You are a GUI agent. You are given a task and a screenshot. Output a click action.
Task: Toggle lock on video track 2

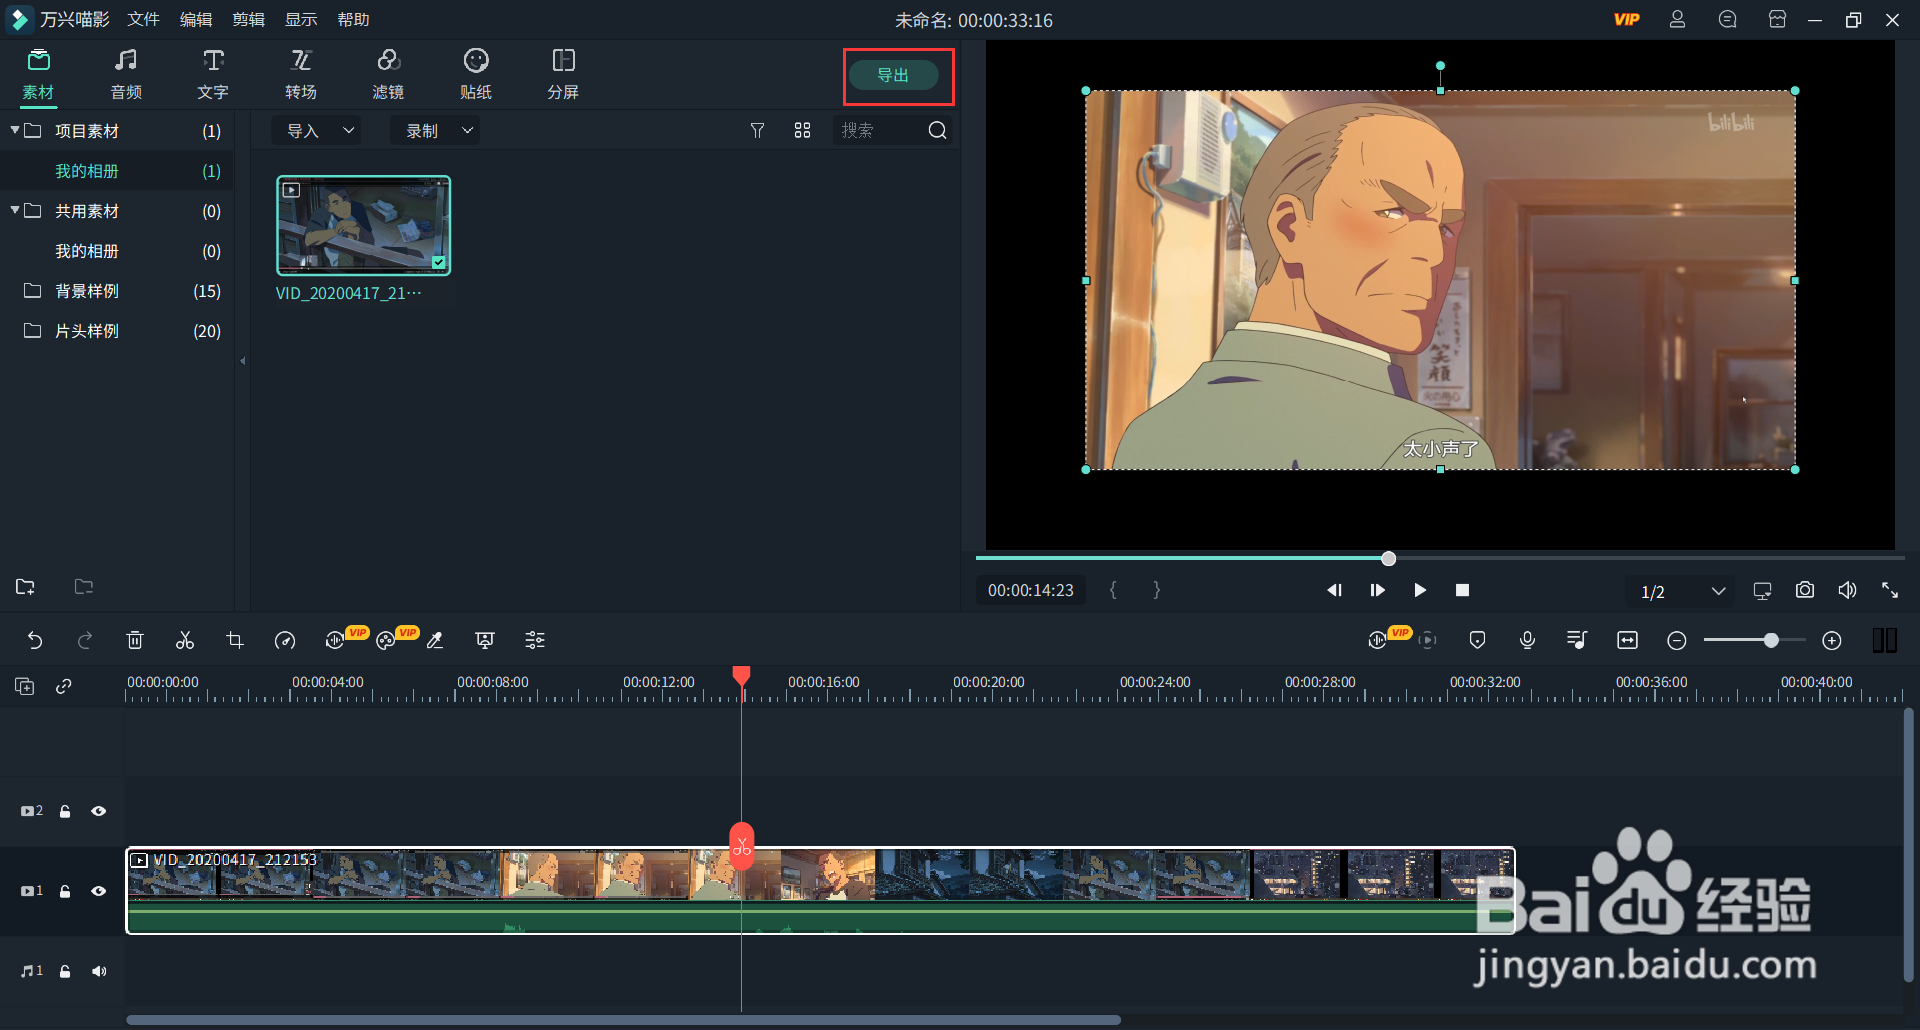click(65, 811)
